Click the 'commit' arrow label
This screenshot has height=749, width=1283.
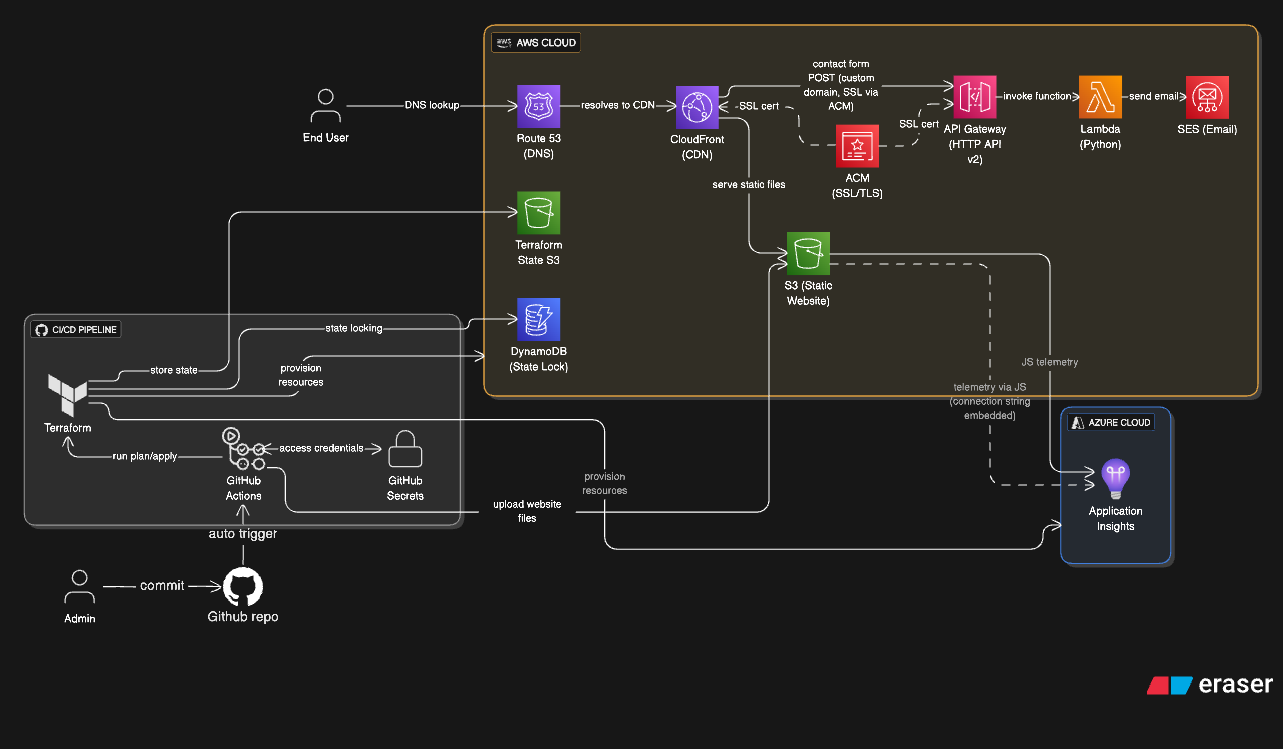[x=162, y=585]
